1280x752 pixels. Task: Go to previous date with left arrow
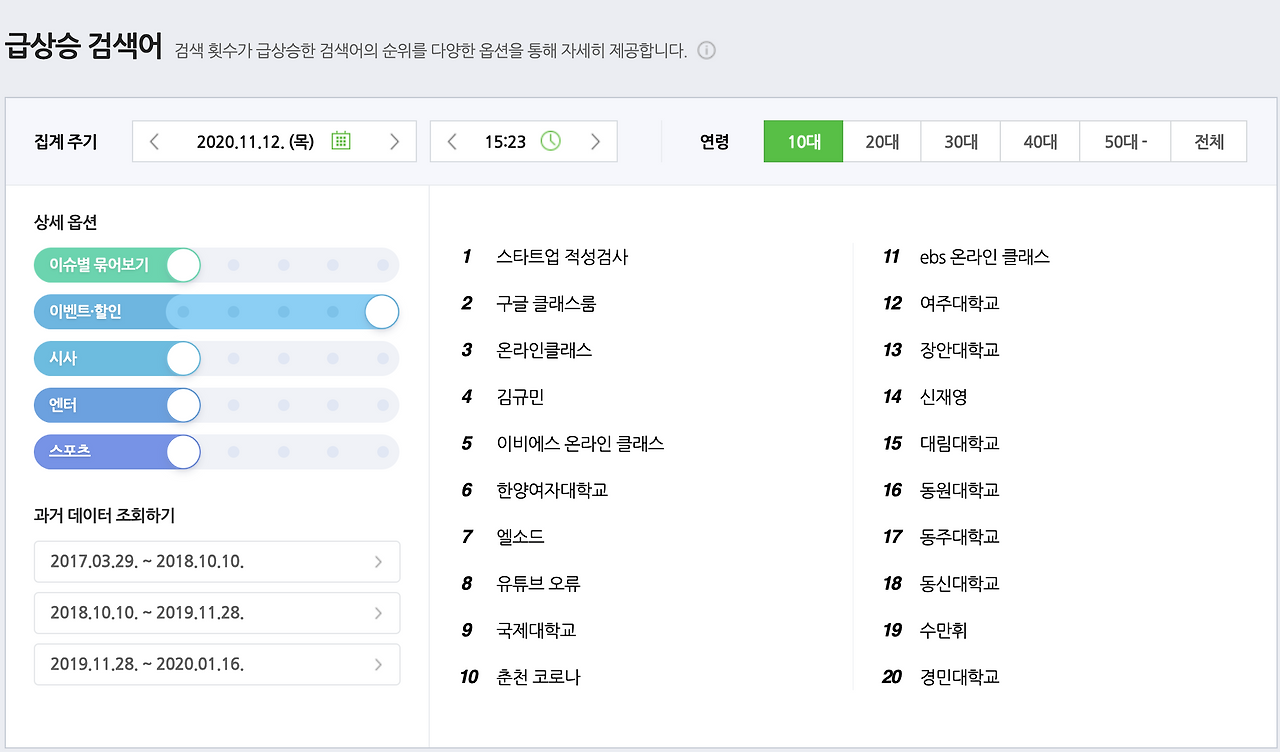154,141
